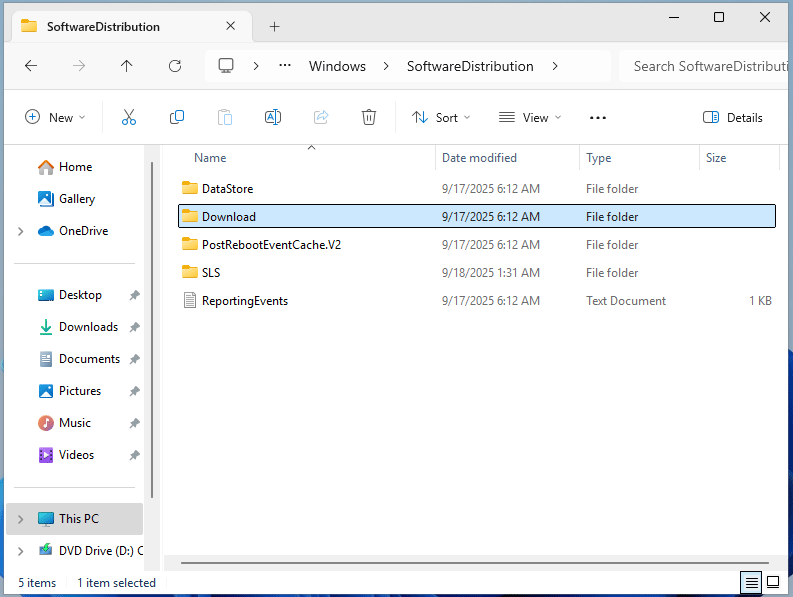The height and width of the screenshot is (597, 793).
Task: Refresh the current folder view
Action: (x=175, y=66)
